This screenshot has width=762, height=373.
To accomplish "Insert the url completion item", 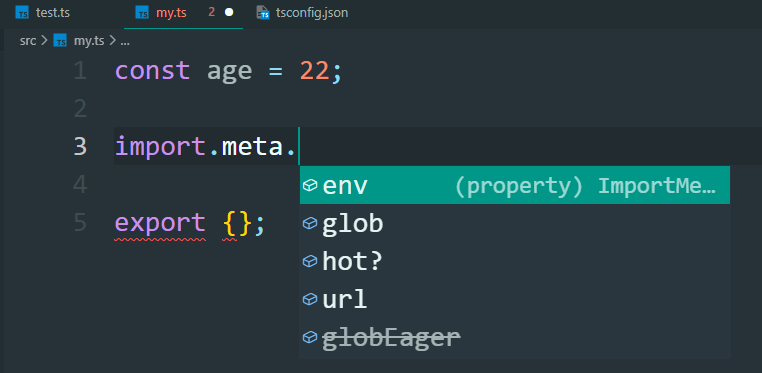I will tap(515, 299).
